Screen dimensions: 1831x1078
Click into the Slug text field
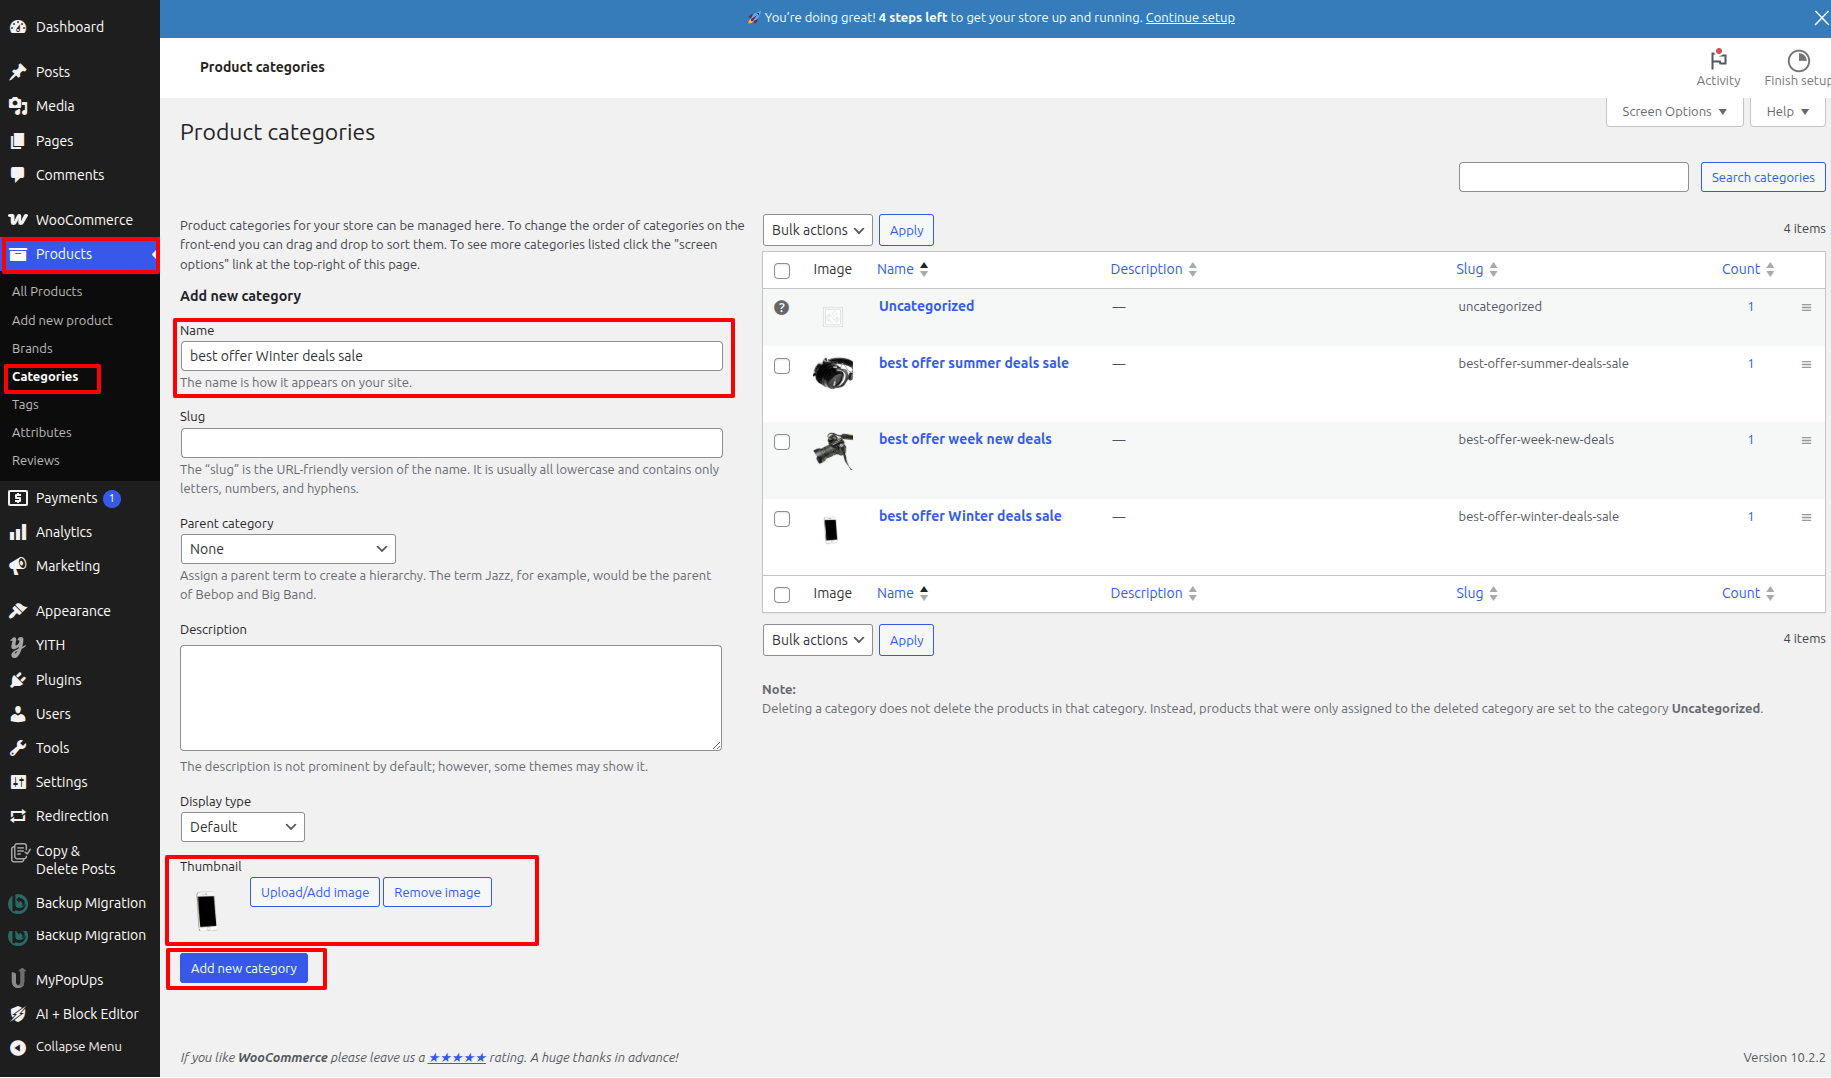coord(451,443)
